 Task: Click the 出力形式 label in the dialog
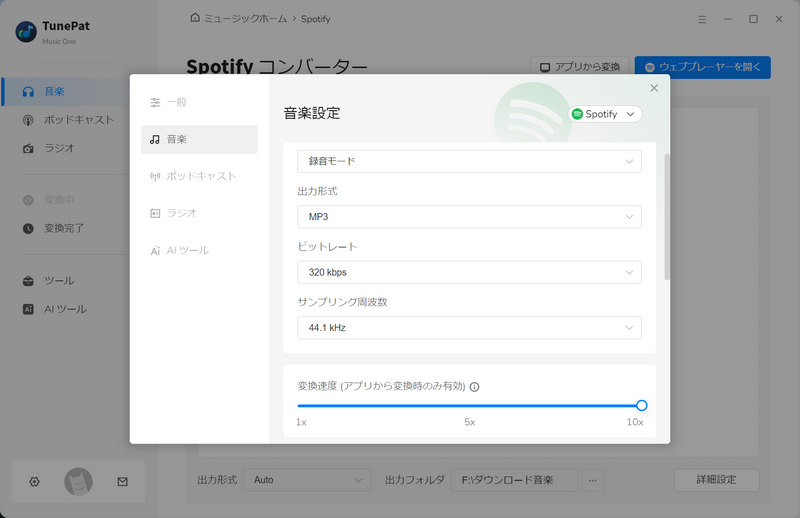click(x=317, y=191)
